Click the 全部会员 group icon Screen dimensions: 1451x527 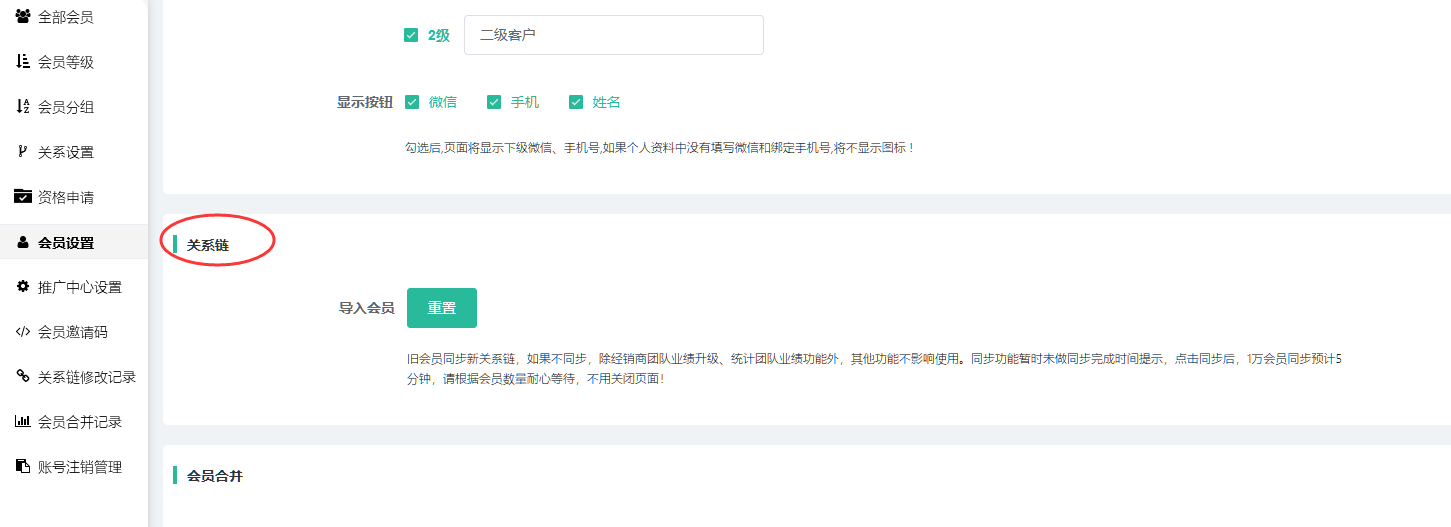point(22,16)
